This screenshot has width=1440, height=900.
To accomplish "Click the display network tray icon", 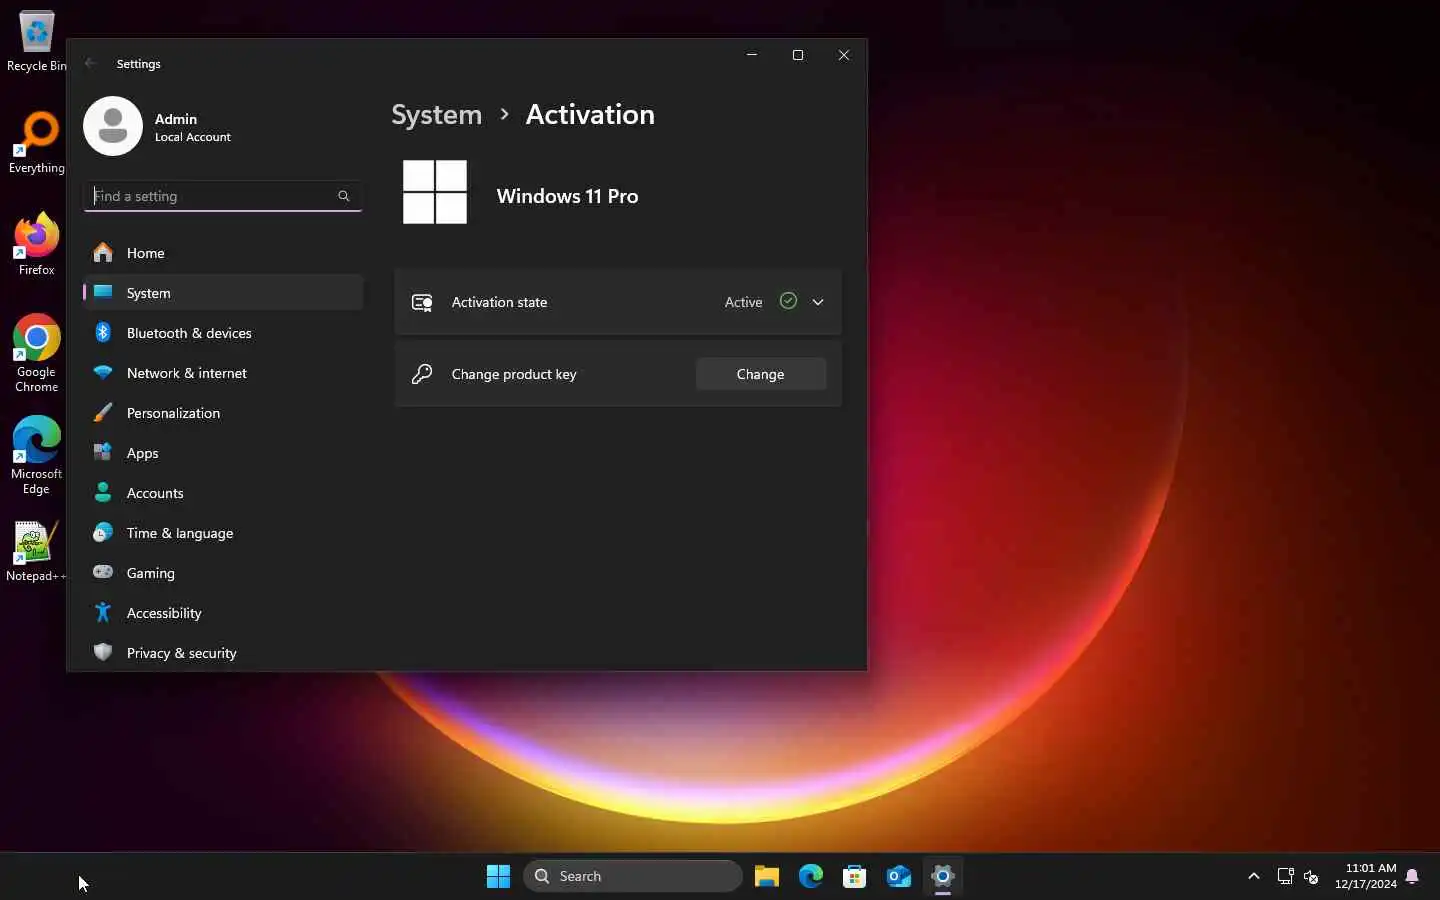I will 1286,876.
